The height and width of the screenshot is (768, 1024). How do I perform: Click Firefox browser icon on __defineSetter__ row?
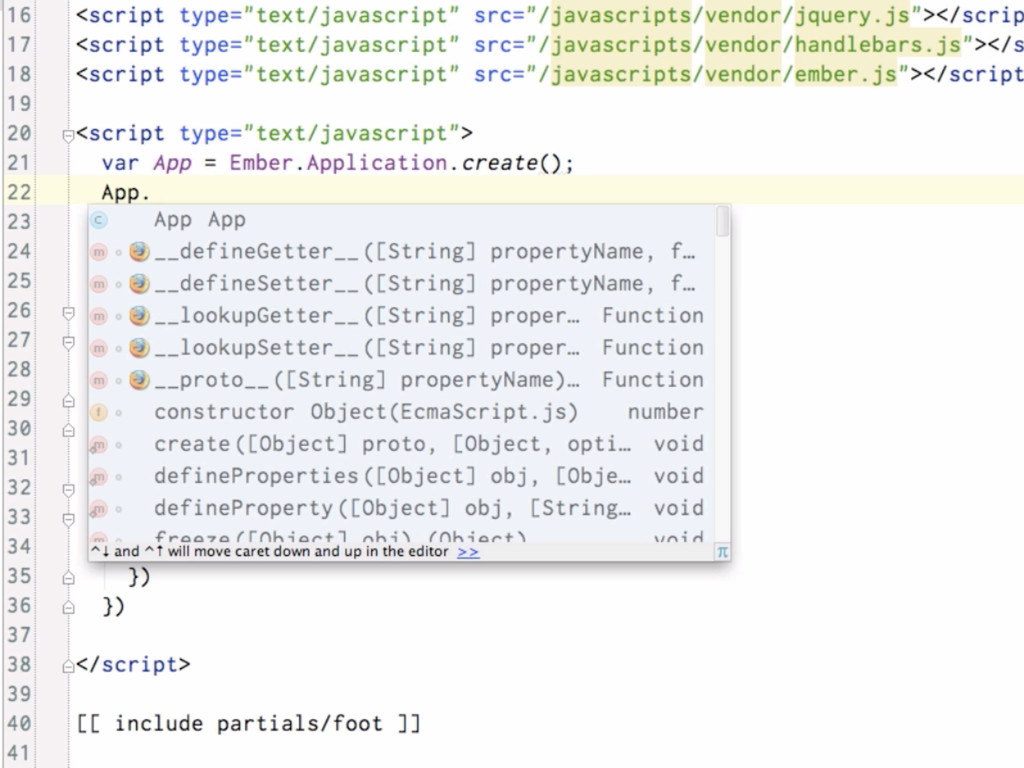(139, 283)
